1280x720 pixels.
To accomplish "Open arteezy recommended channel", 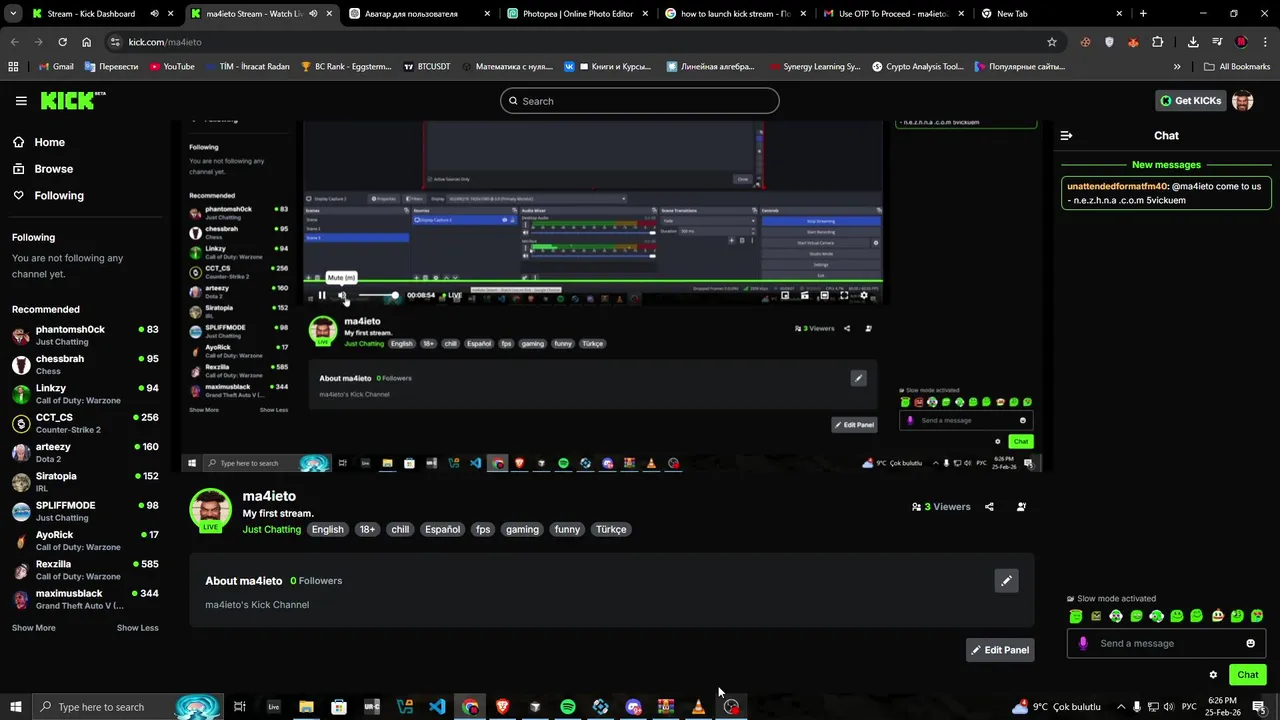I will [86, 452].
